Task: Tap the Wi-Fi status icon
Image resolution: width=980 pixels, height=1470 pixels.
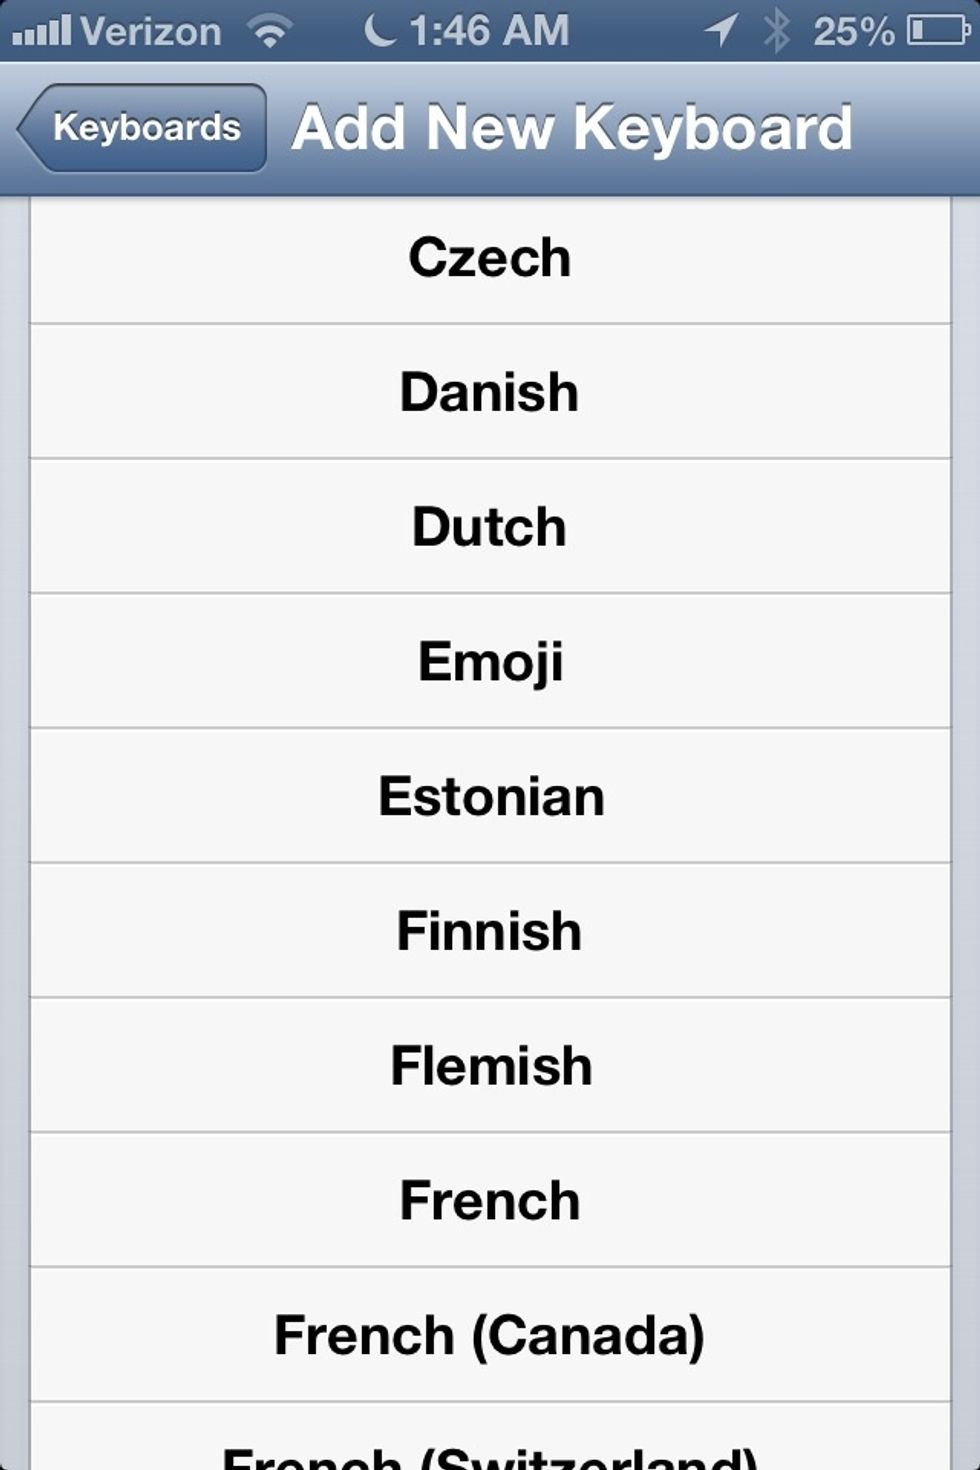Action: [x=270, y=31]
